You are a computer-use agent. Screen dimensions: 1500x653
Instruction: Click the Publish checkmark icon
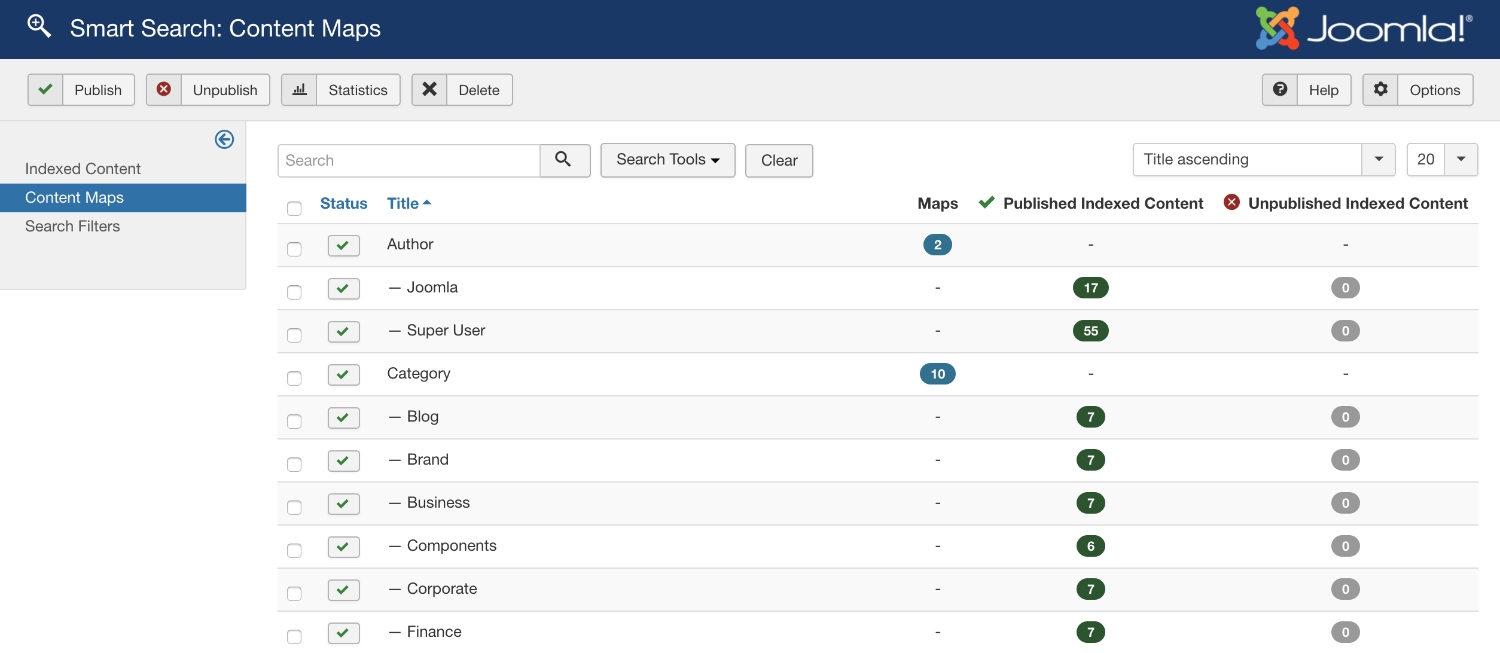[x=45, y=89]
